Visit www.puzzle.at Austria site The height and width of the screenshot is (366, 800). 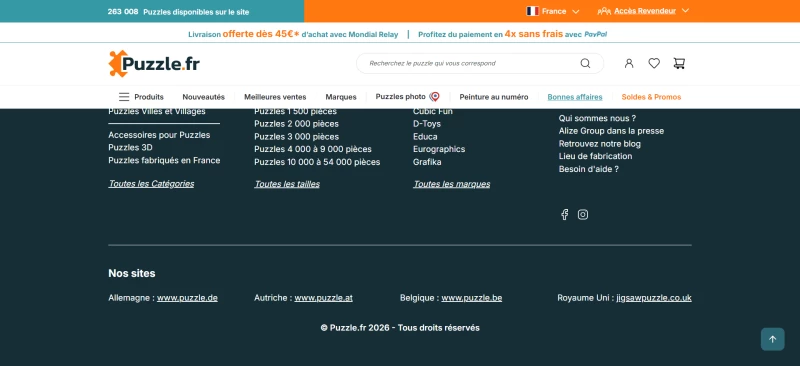(323, 298)
